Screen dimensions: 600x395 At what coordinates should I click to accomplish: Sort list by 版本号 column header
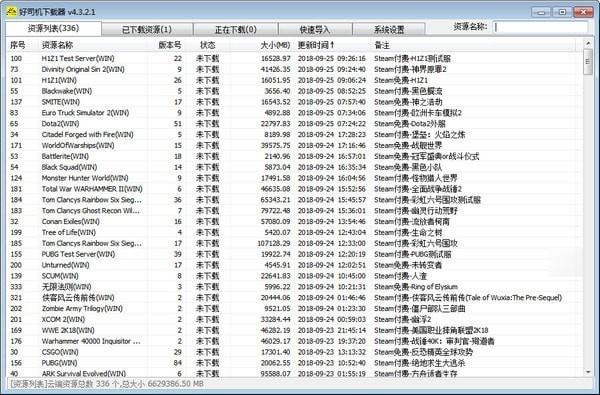169,45
